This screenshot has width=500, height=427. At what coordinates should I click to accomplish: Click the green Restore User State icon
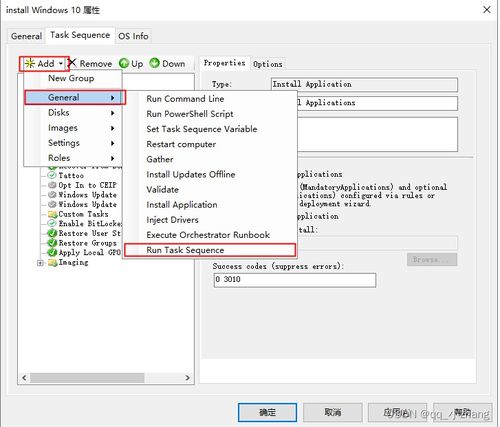[52, 233]
